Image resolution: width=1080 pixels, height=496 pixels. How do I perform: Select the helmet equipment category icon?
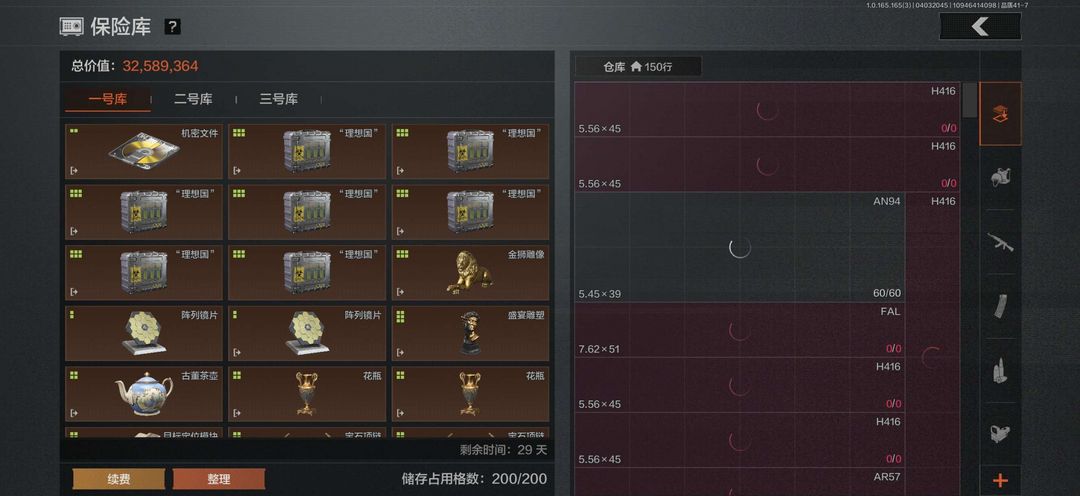[x=1000, y=178]
